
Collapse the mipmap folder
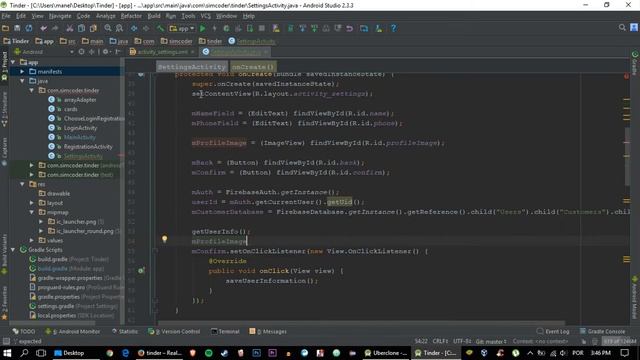pyautogui.click(x=31, y=212)
